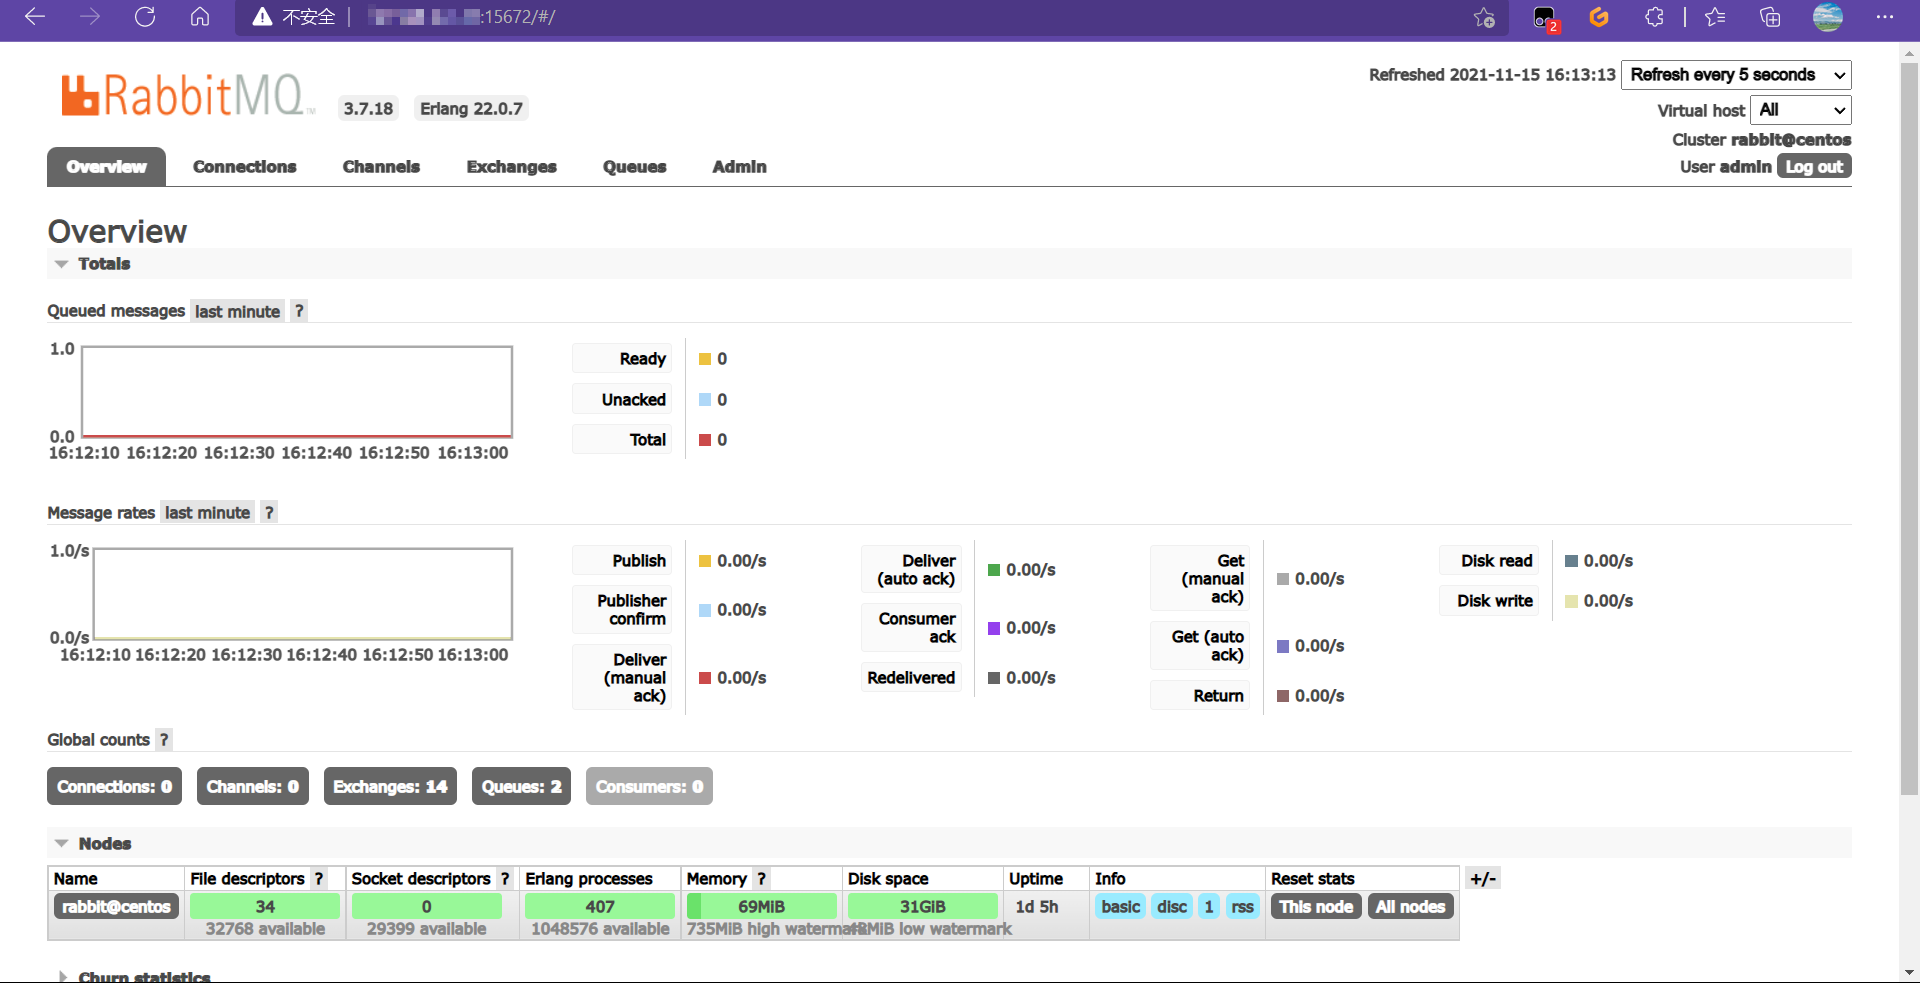The image size is (1920, 983).
Task: Click the disc info tag
Action: (x=1172, y=907)
